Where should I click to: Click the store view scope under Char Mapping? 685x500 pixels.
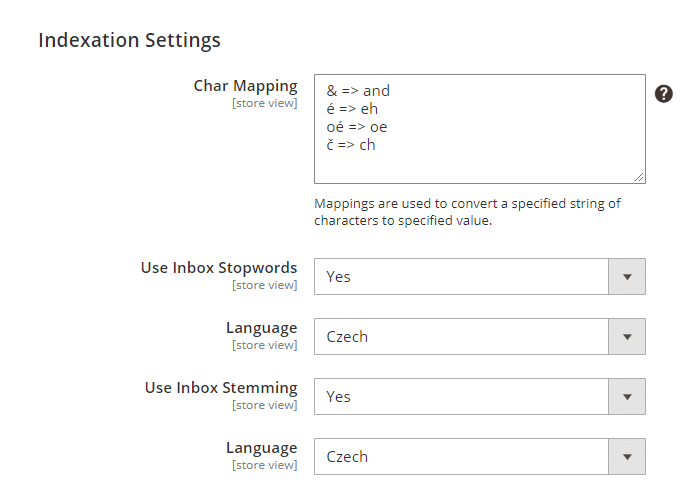(264, 103)
